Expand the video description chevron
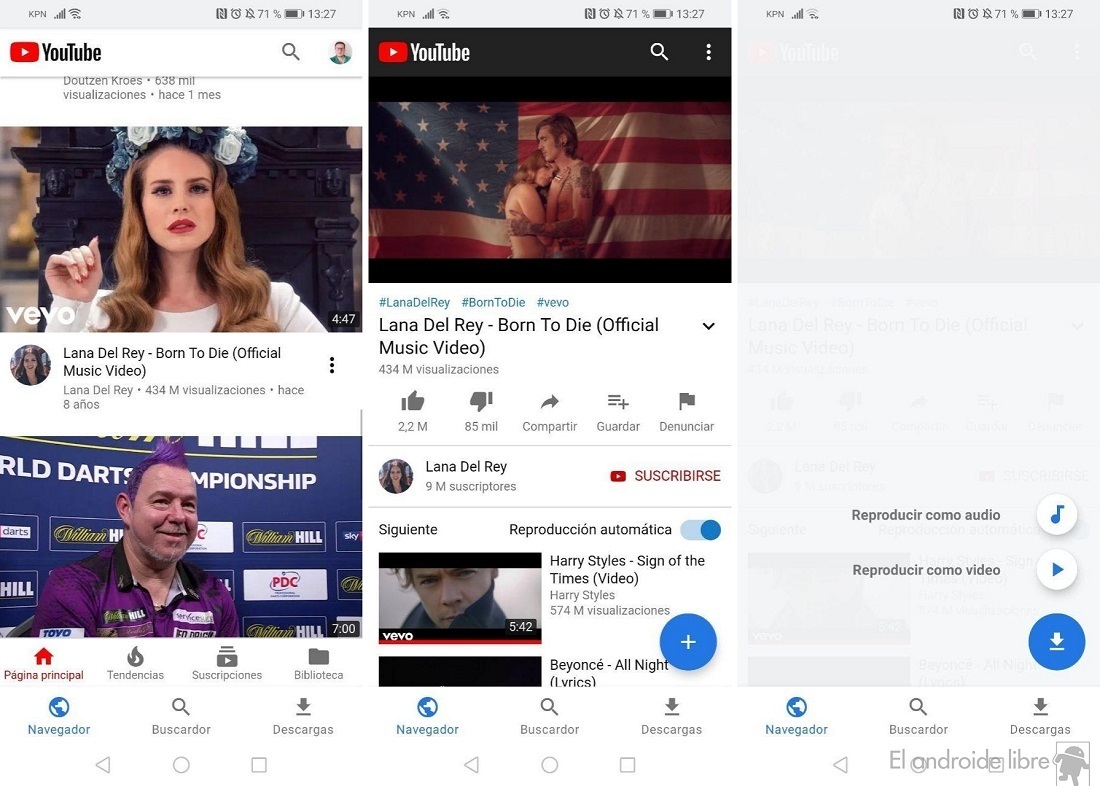Image resolution: width=1100 pixels, height=786 pixels. [709, 326]
